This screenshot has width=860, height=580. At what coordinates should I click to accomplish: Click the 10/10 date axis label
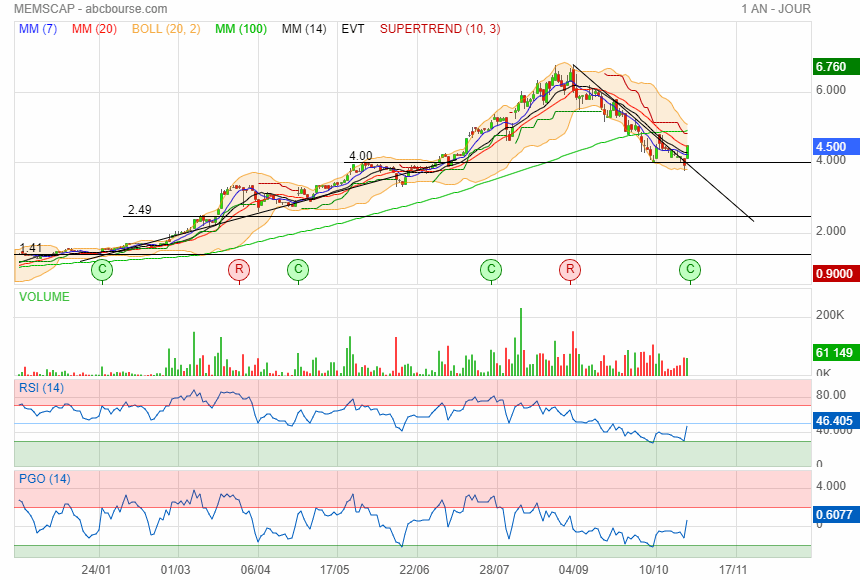654,570
